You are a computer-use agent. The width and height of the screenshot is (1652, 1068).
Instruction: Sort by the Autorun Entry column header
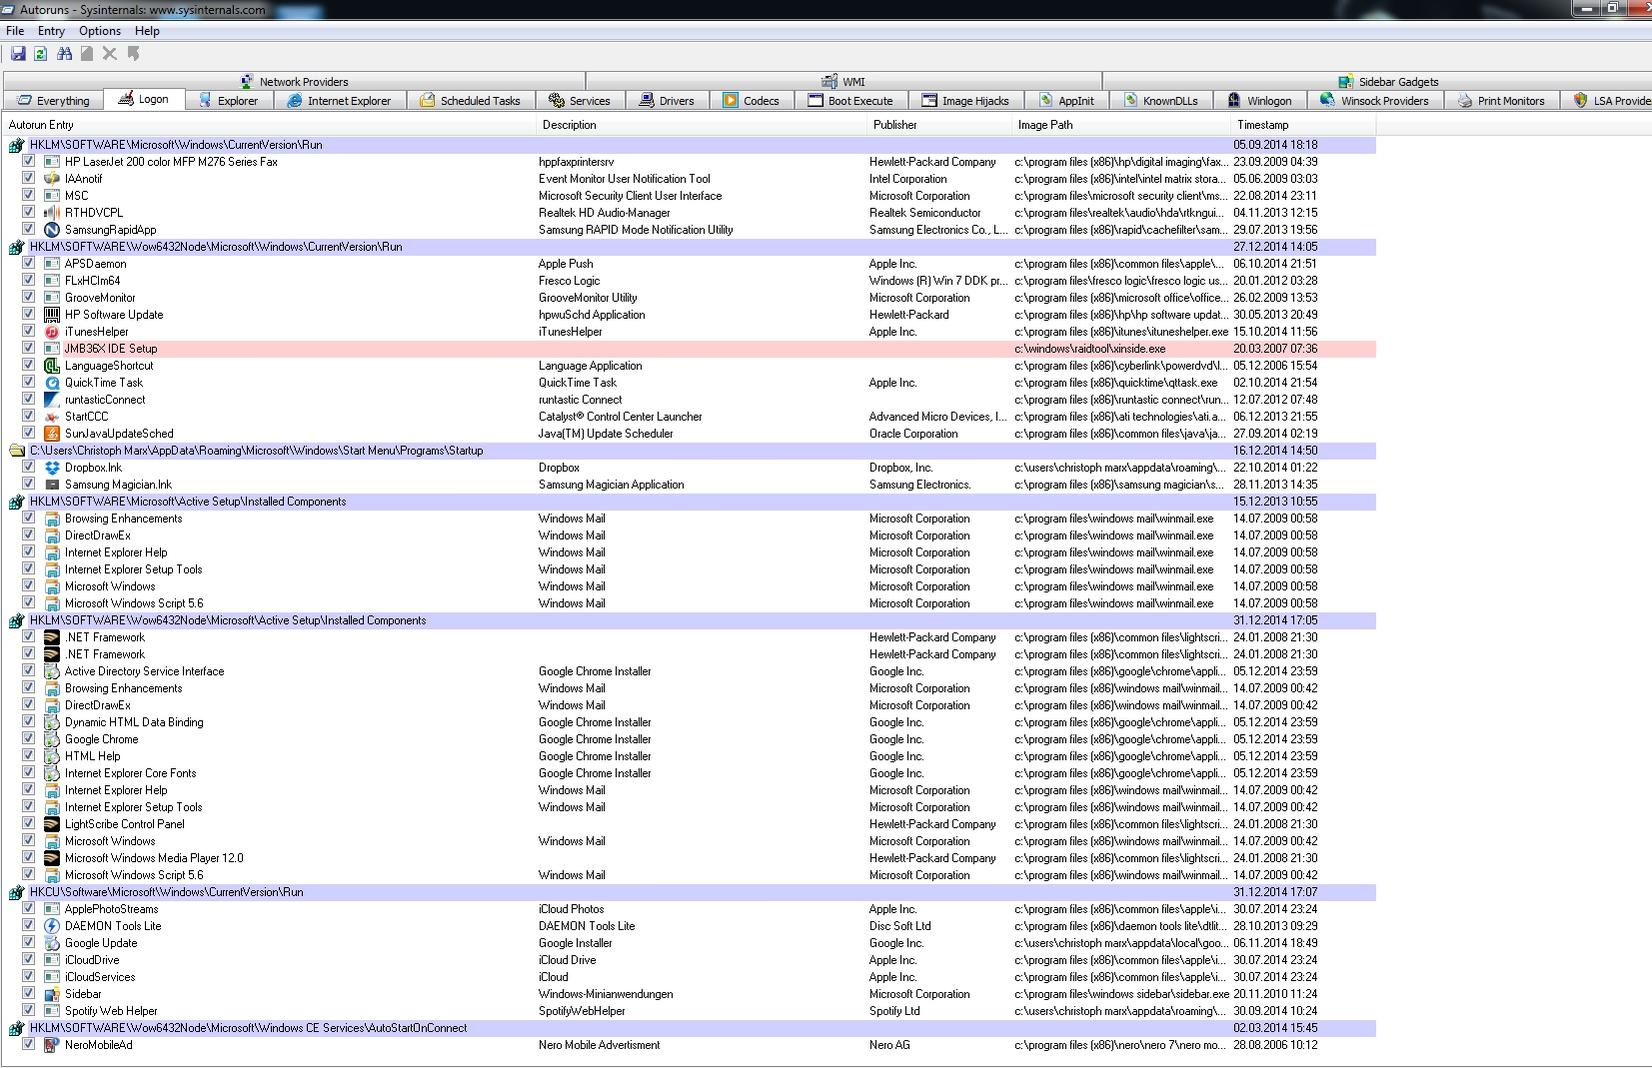[270, 125]
